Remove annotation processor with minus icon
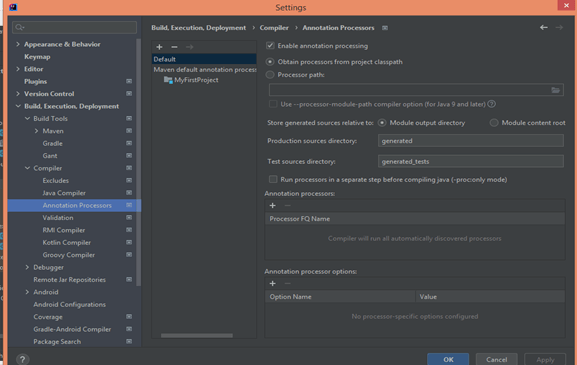Screen dimensions: 577x365 click(x=287, y=206)
